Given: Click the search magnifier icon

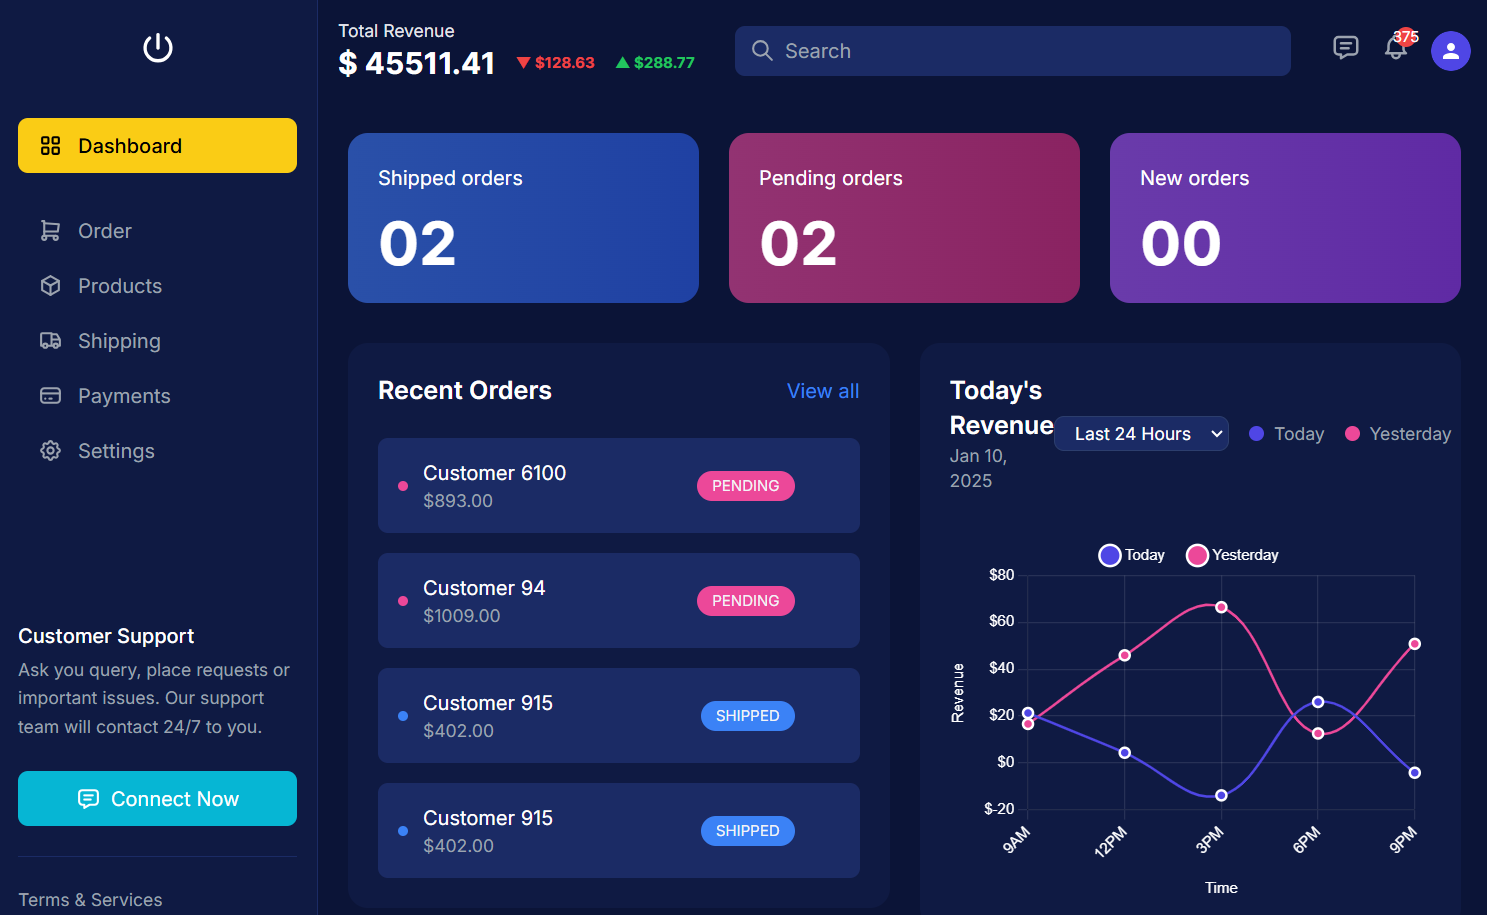Looking at the screenshot, I should (x=762, y=51).
